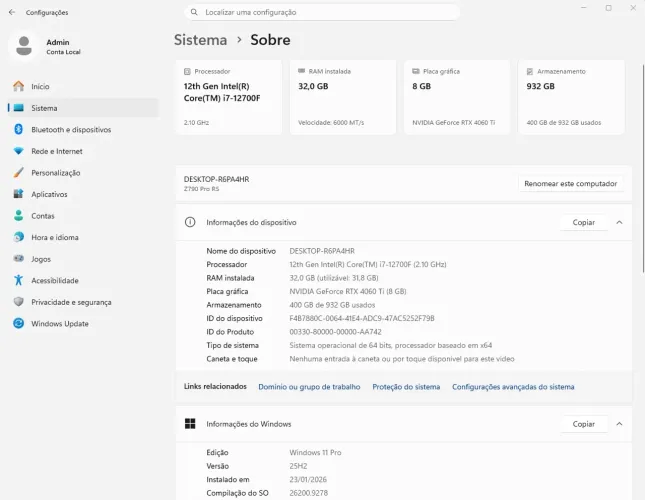Screen dimensions: 645x500
Task: Click the Z790 Pro RS model text
Action: (201, 189)
